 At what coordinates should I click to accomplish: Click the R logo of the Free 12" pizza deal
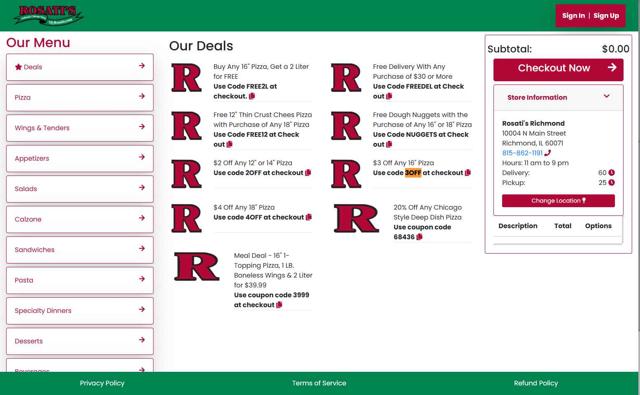pyautogui.click(x=187, y=126)
